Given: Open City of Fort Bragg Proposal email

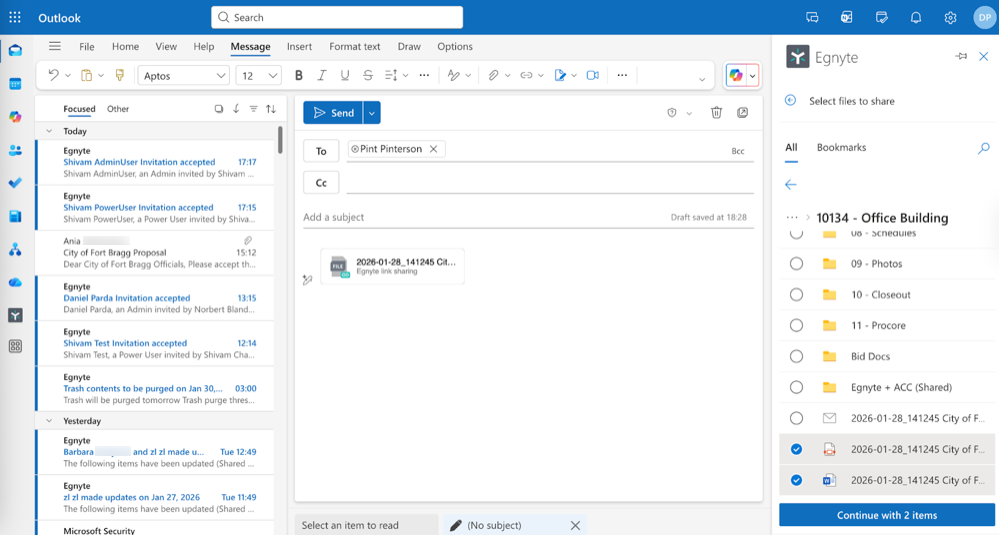Looking at the screenshot, I should coord(155,253).
